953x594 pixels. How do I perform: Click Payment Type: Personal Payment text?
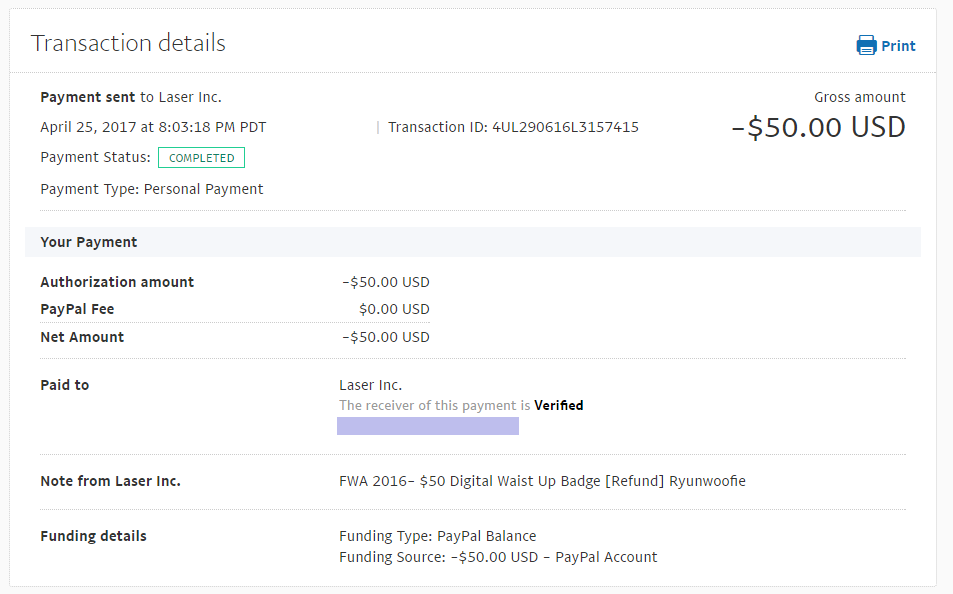point(152,189)
